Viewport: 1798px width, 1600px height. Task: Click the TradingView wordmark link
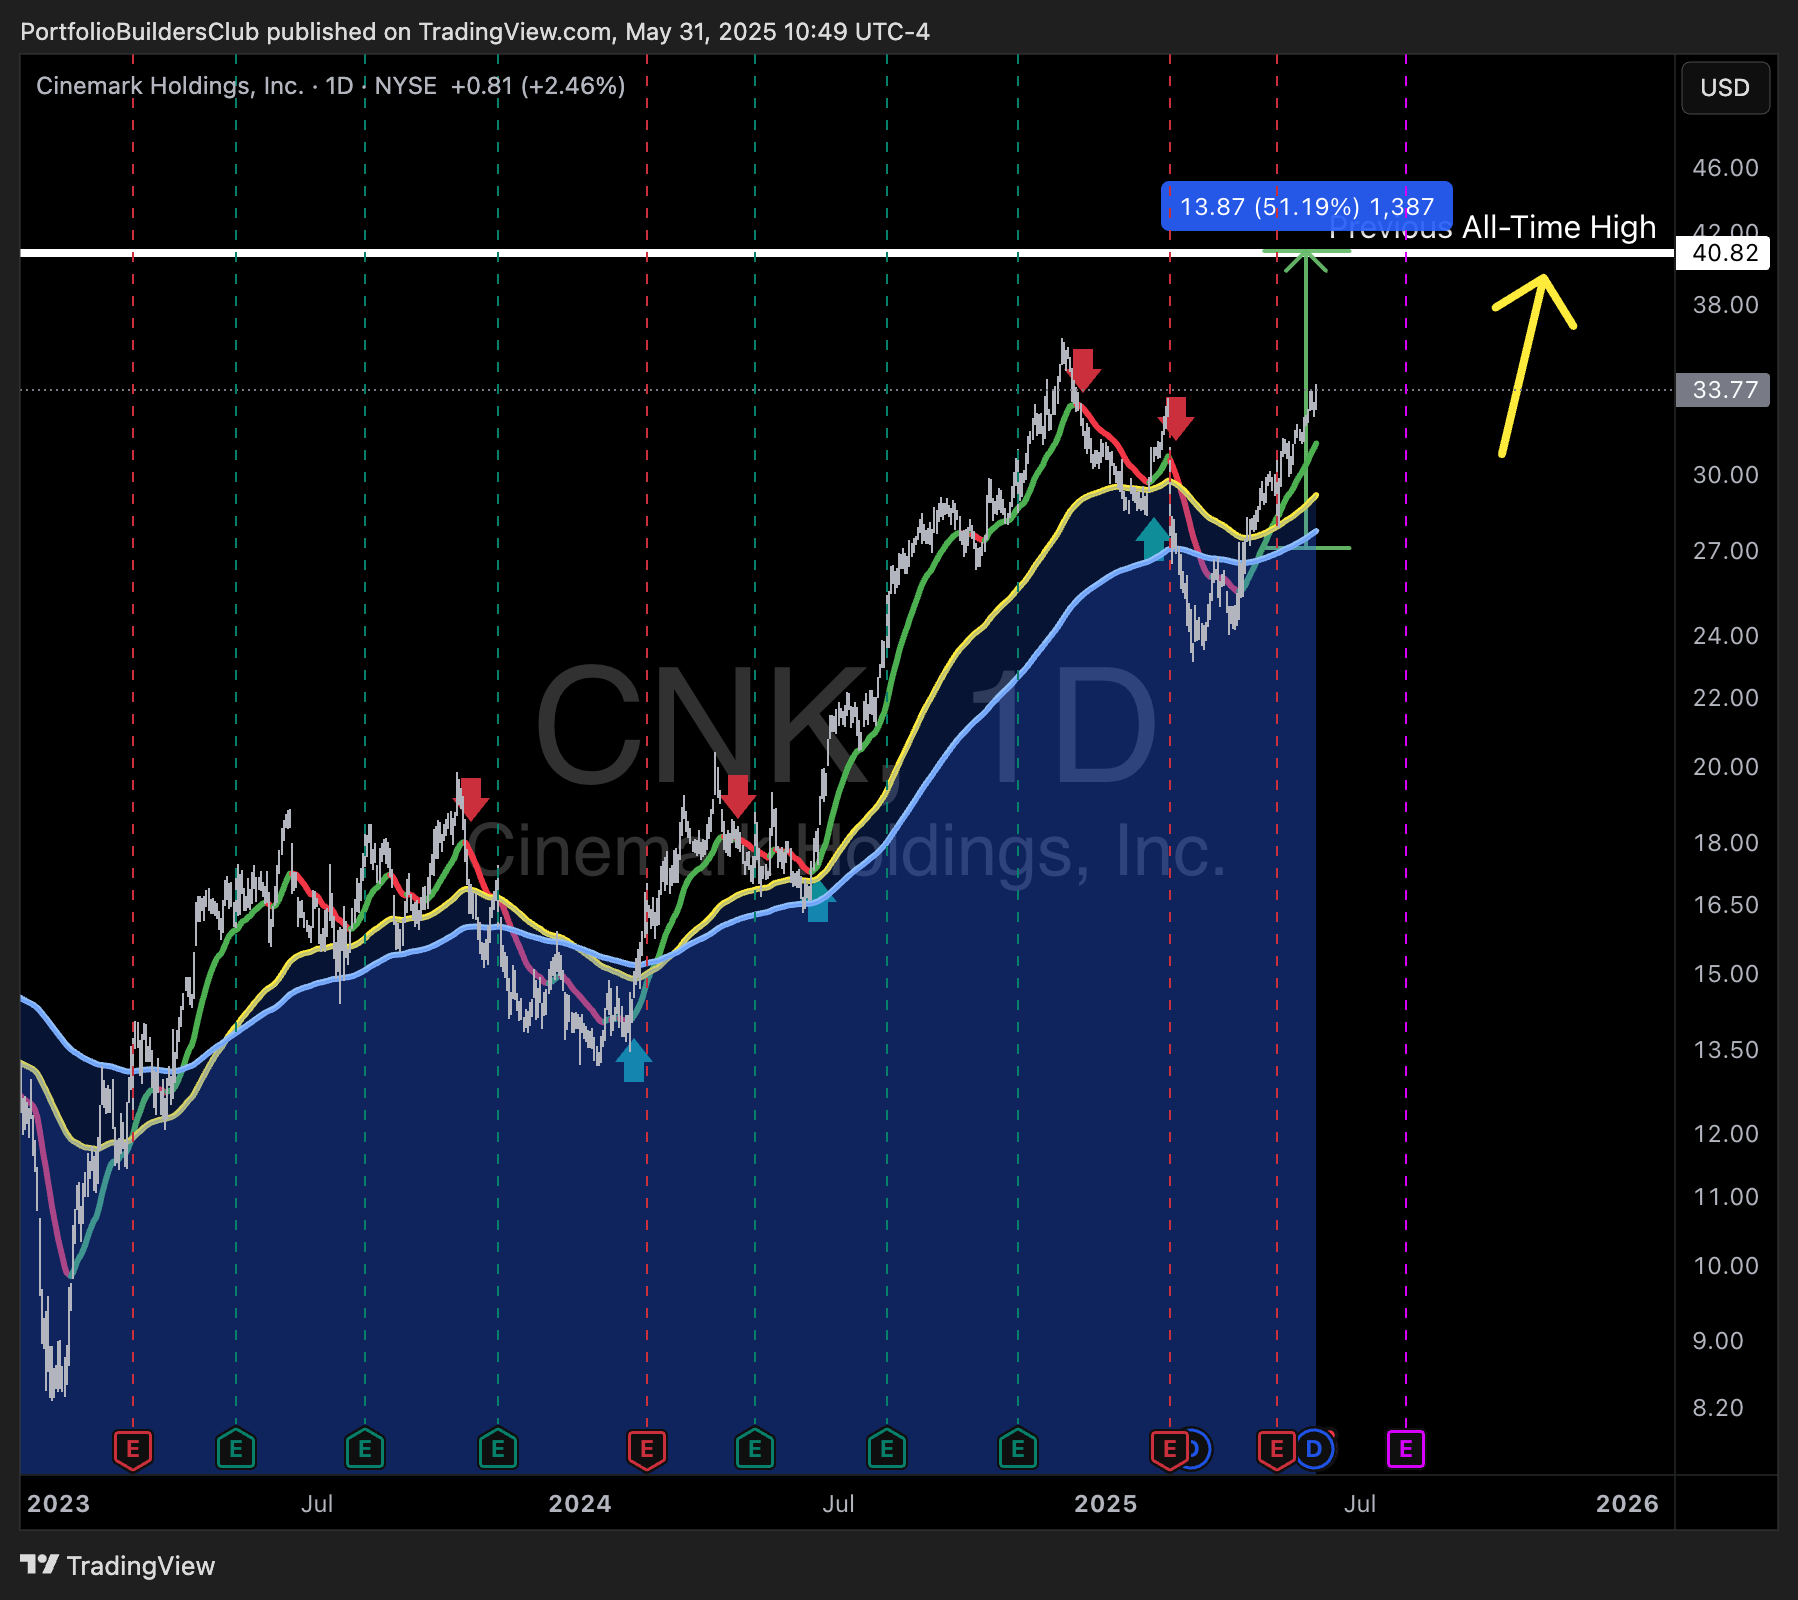click(141, 1566)
